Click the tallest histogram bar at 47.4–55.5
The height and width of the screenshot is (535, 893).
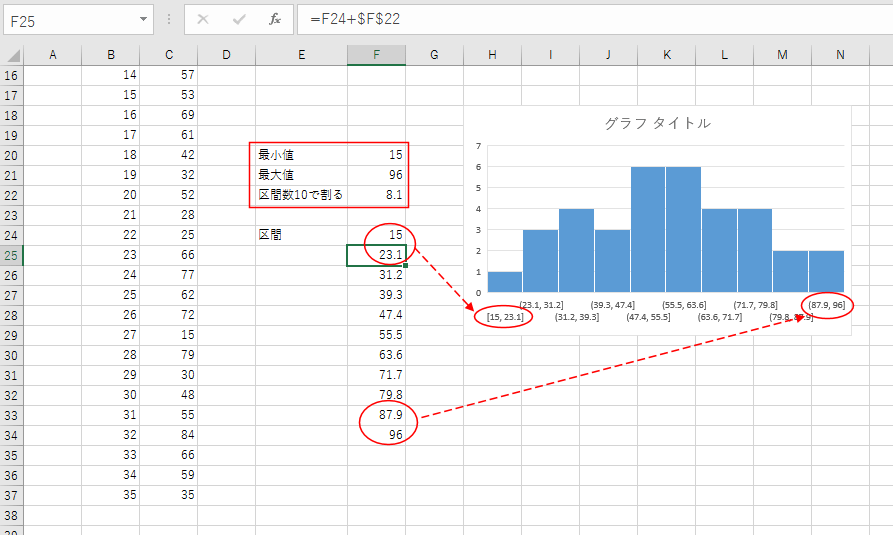pyautogui.click(x=648, y=230)
